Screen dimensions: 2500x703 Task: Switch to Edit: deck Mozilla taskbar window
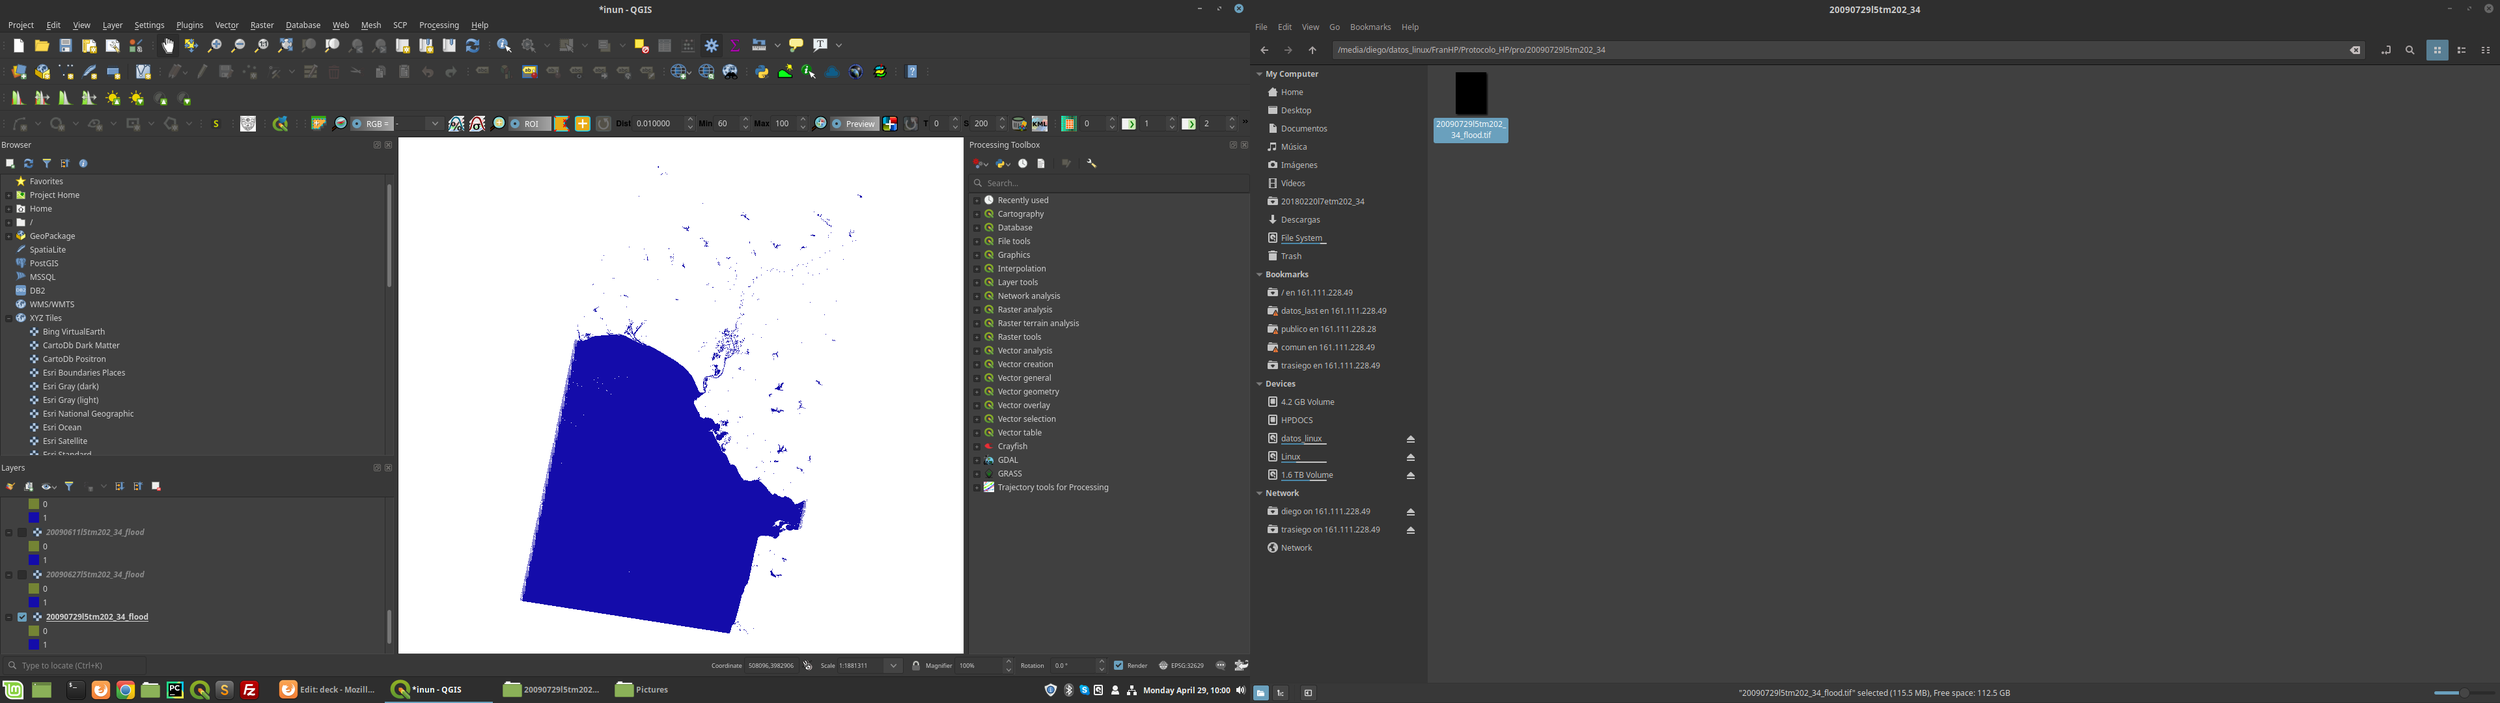point(327,689)
